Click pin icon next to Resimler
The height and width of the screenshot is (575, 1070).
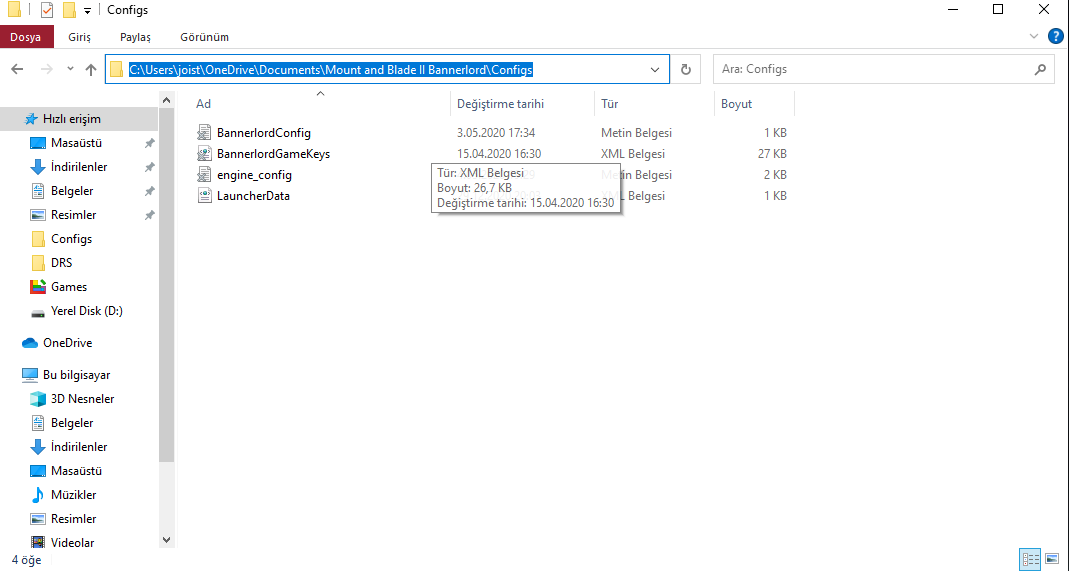coord(149,215)
